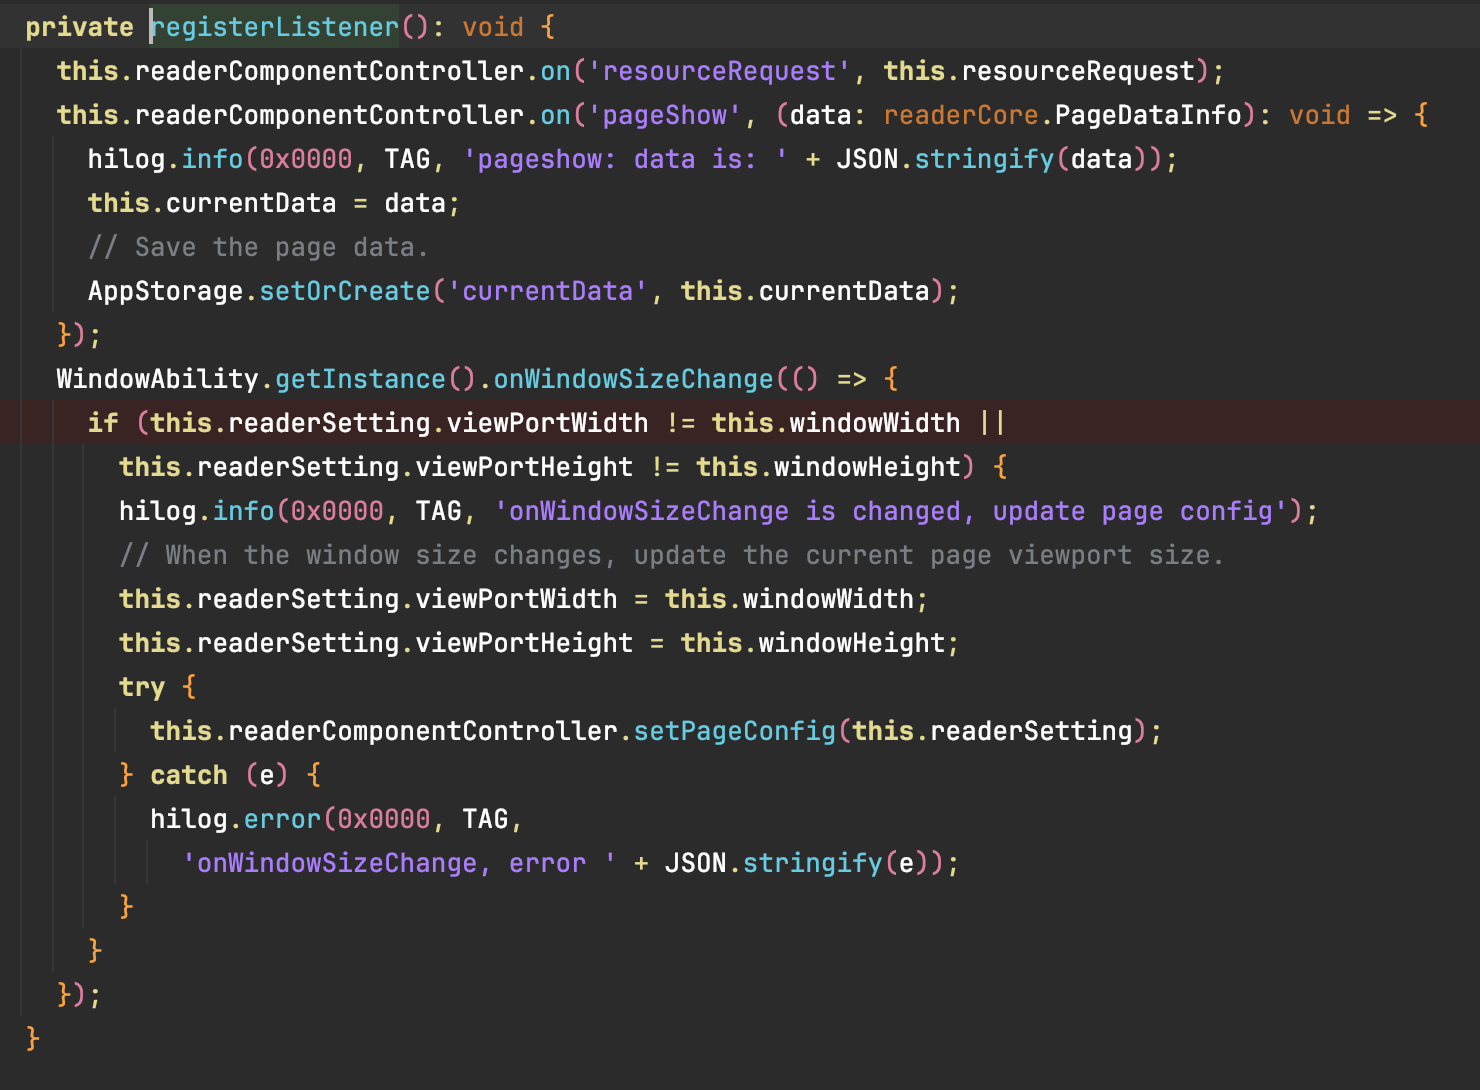Click the hilog error method call
Viewport: 1480px width, 1090px height.
tap(282, 819)
